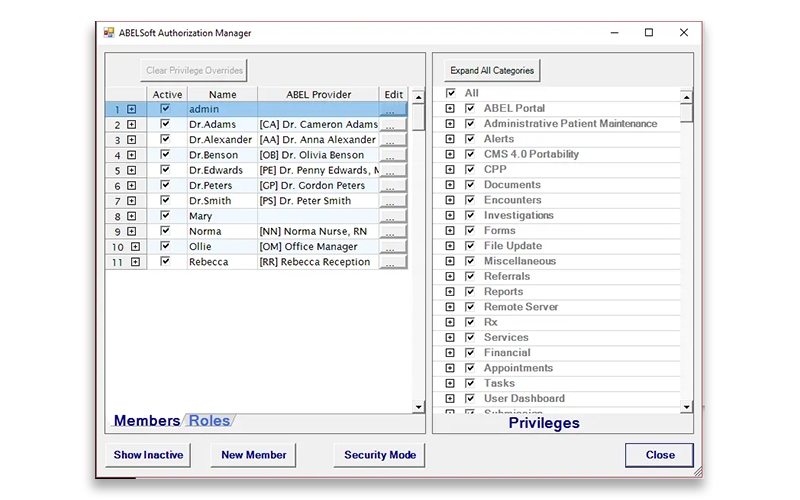Open edit ellipsis button for Norma
Viewport: 800px width, 500px height.
393,232
